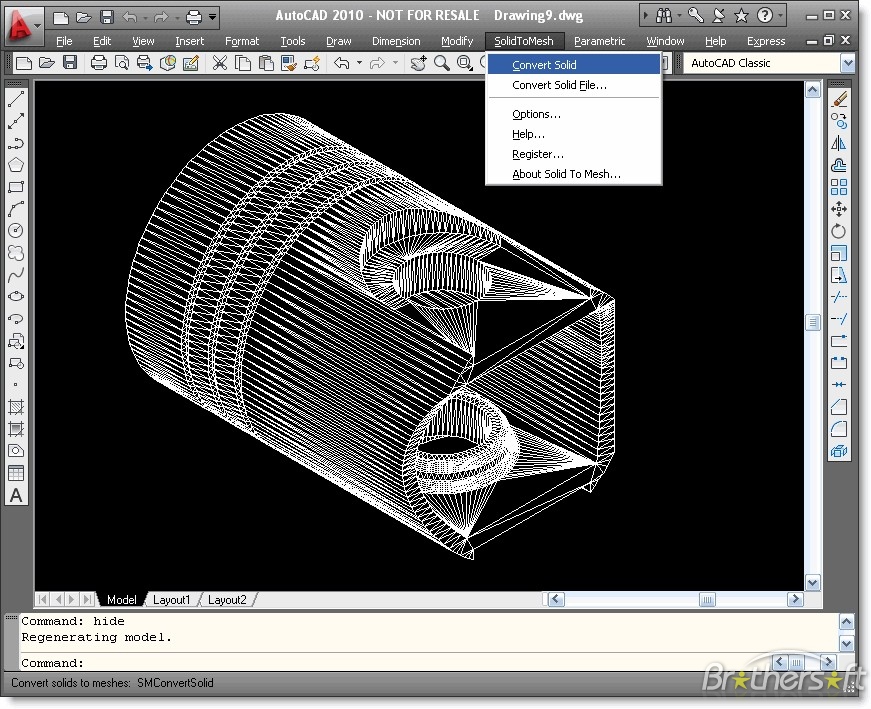Click the Plot printer icon in Standard toolbar
The image size is (871, 709).
click(99, 63)
